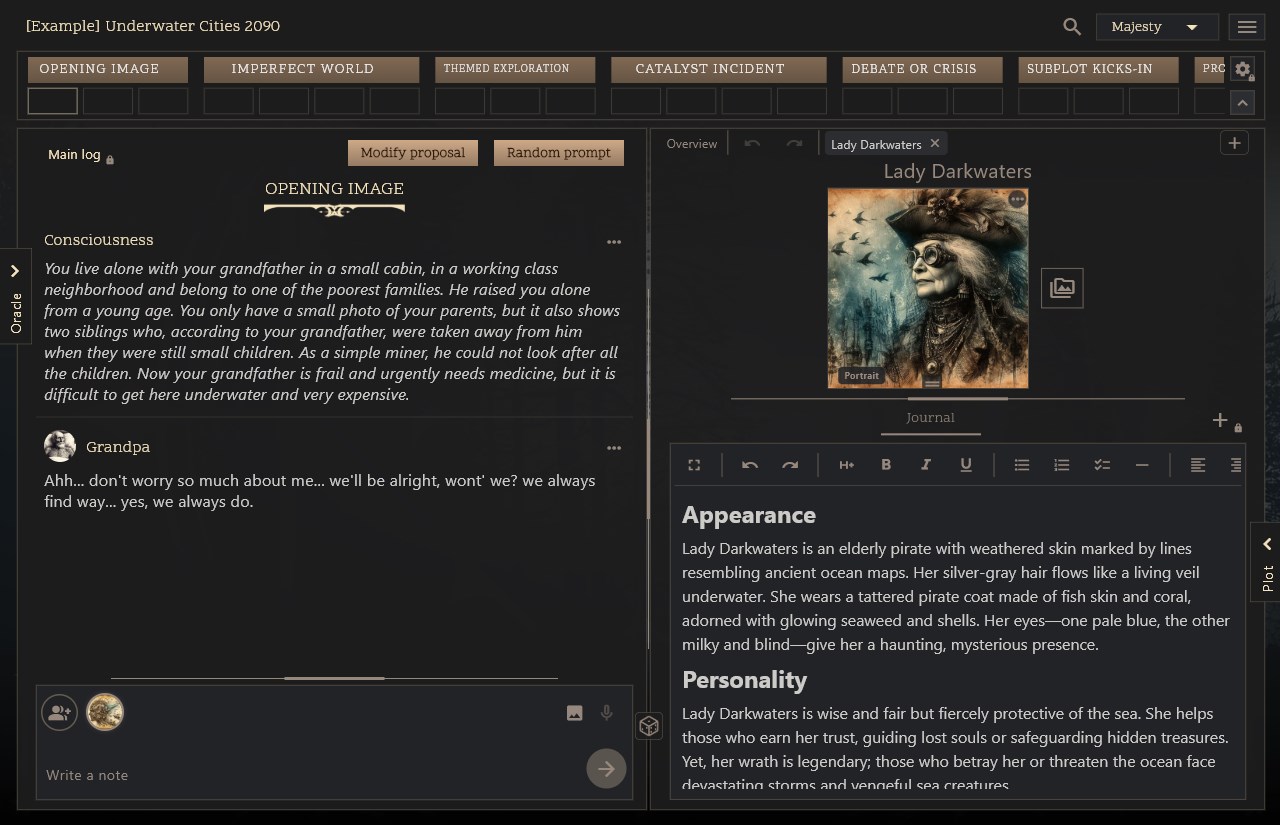Click the portrait bottom drag handle
The image size is (1280, 825).
[931, 383]
